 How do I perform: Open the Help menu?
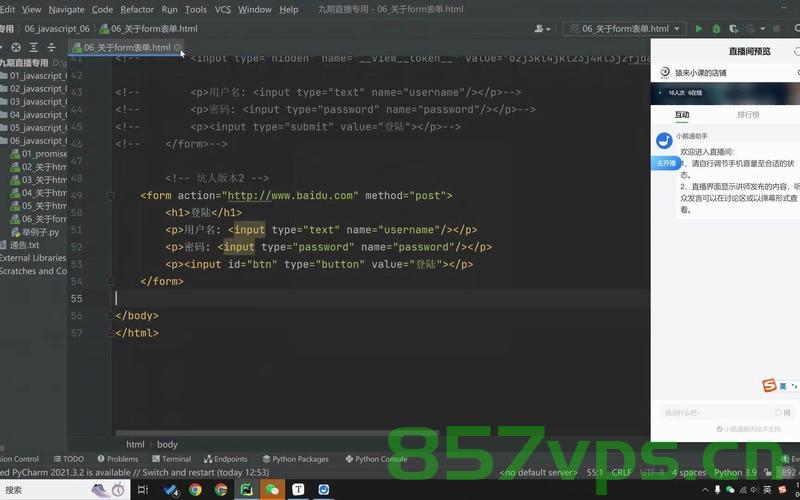pyautogui.click(x=289, y=10)
